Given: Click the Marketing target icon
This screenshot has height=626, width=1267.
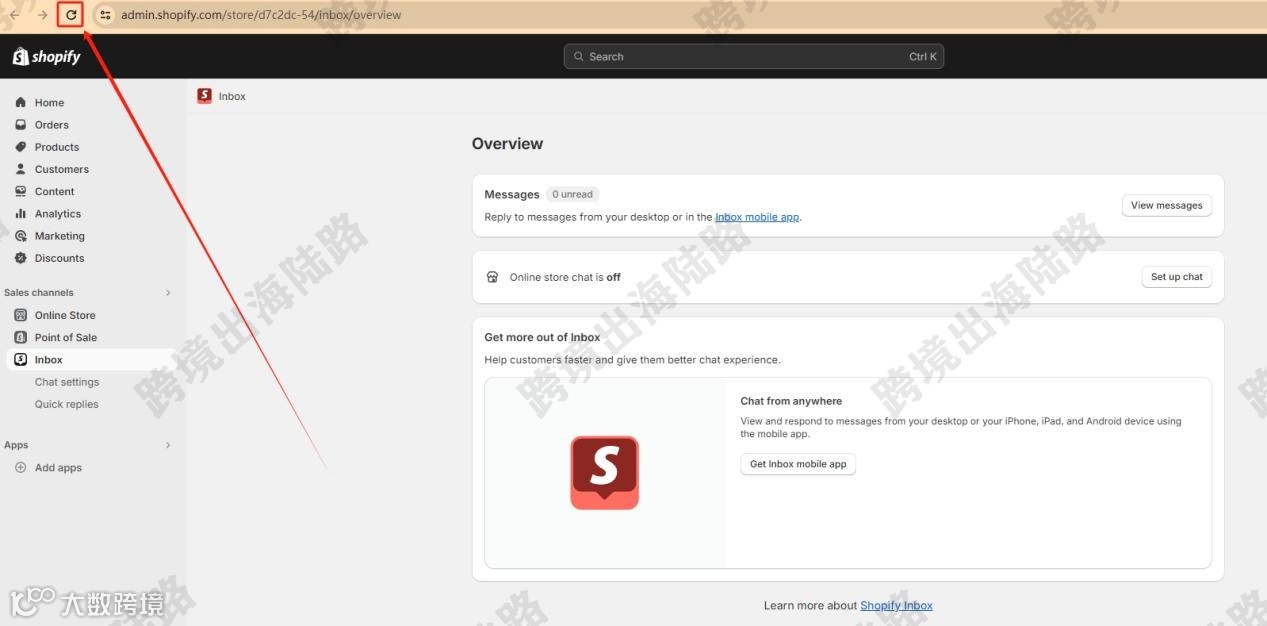Looking at the screenshot, I should tap(21, 236).
